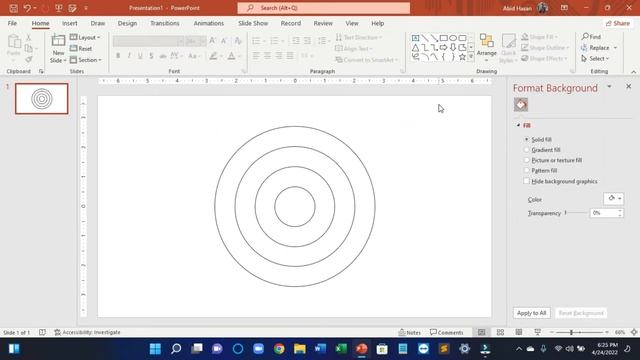Pick the Star shape in the shapes gallery
The image size is (640, 360).
point(462,57)
